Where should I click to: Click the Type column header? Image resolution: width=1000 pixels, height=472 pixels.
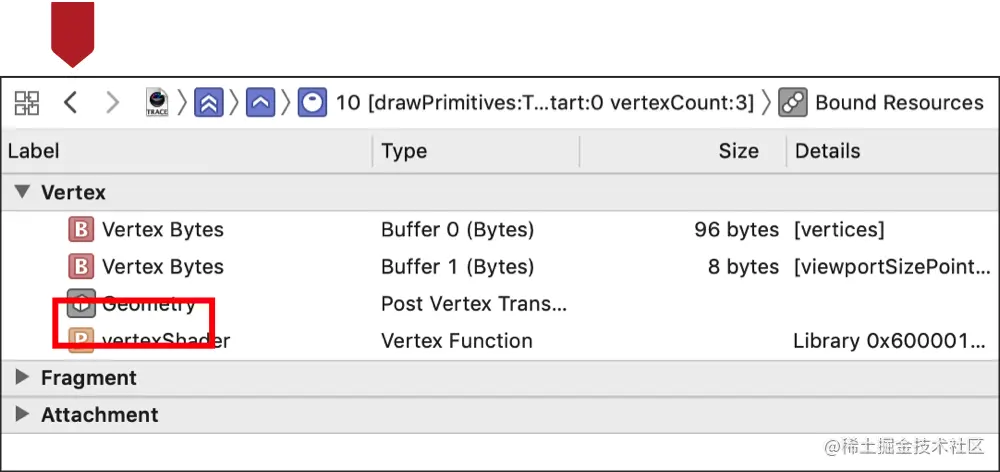(x=404, y=151)
